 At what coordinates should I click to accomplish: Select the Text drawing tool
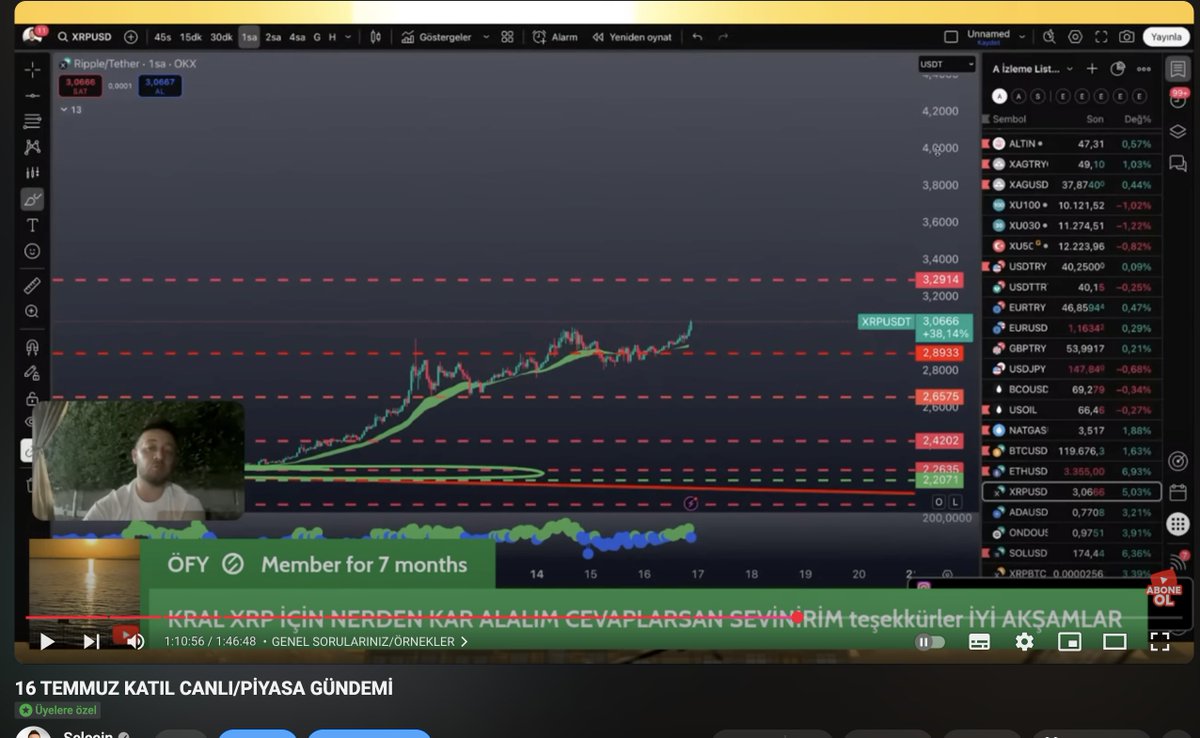33,225
